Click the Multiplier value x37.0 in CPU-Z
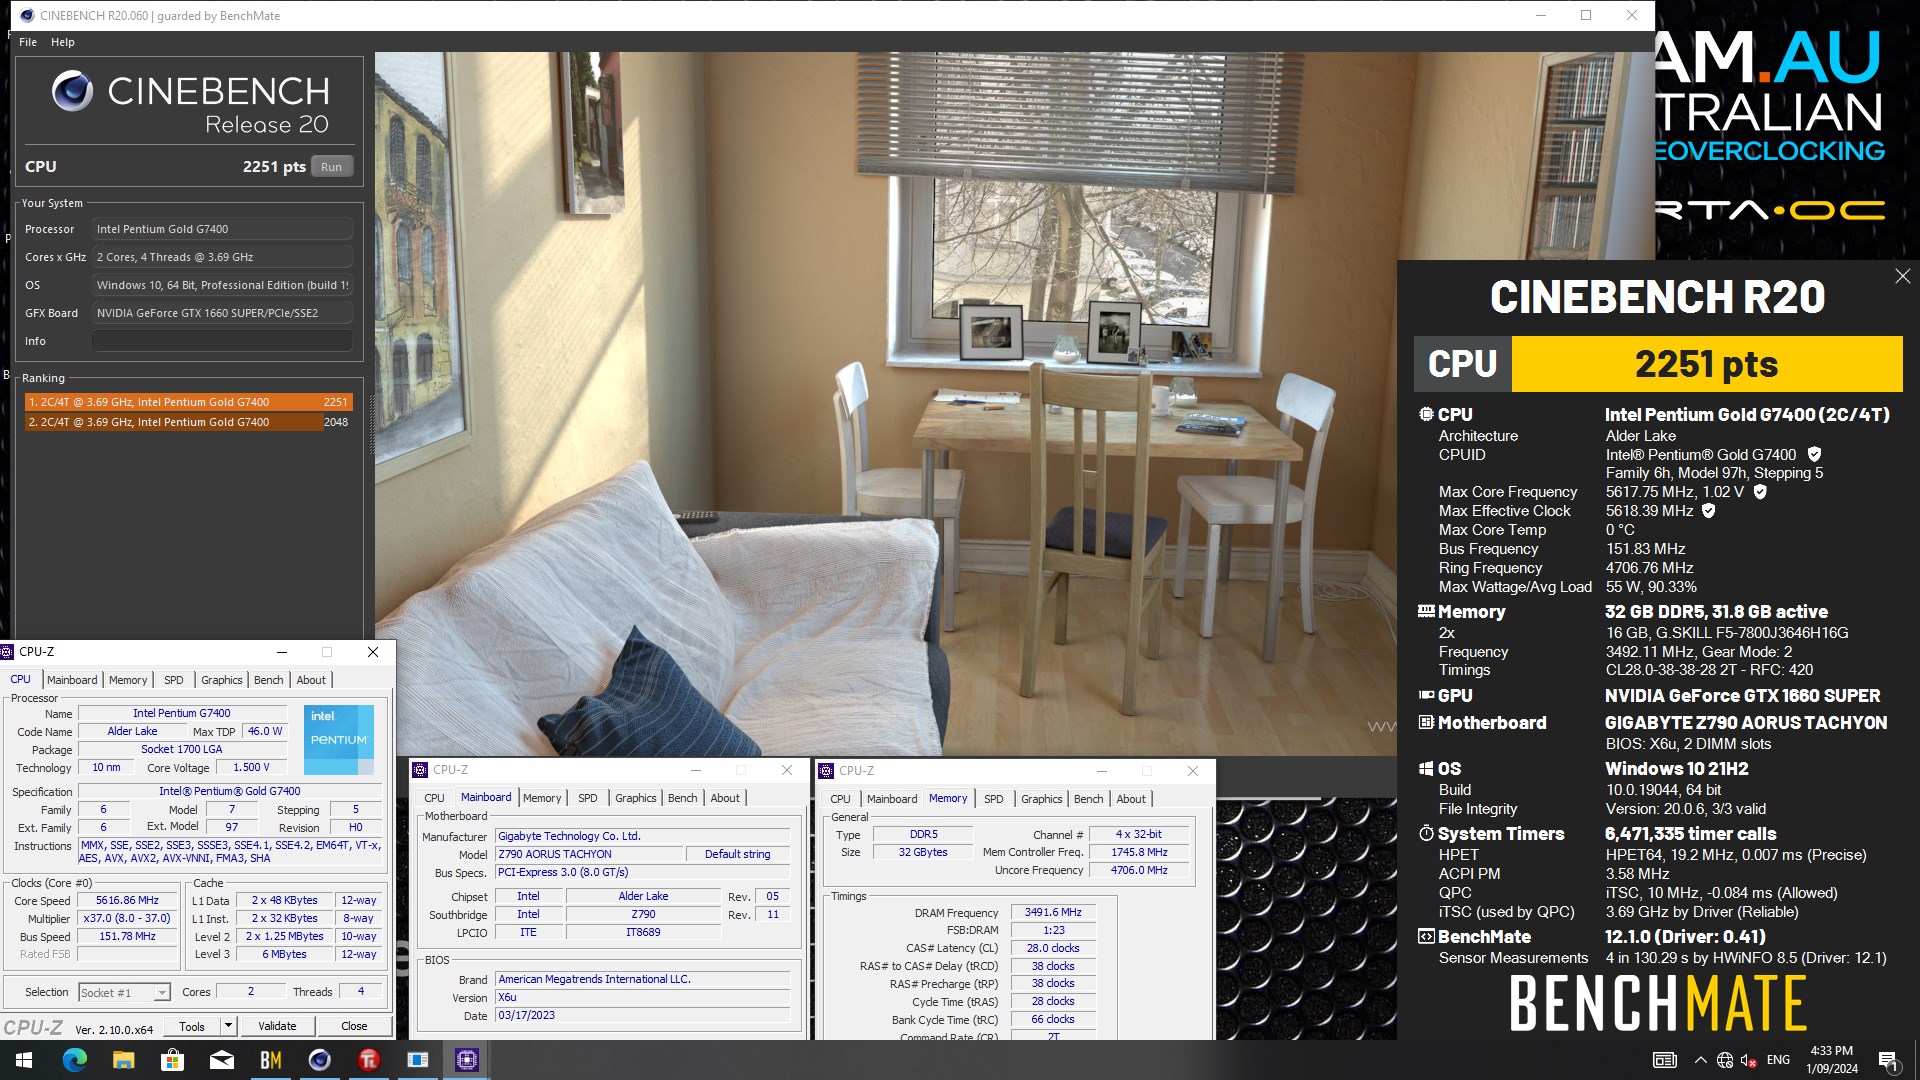The image size is (1920, 1080). pyautogui.click(x=127, y=918)
